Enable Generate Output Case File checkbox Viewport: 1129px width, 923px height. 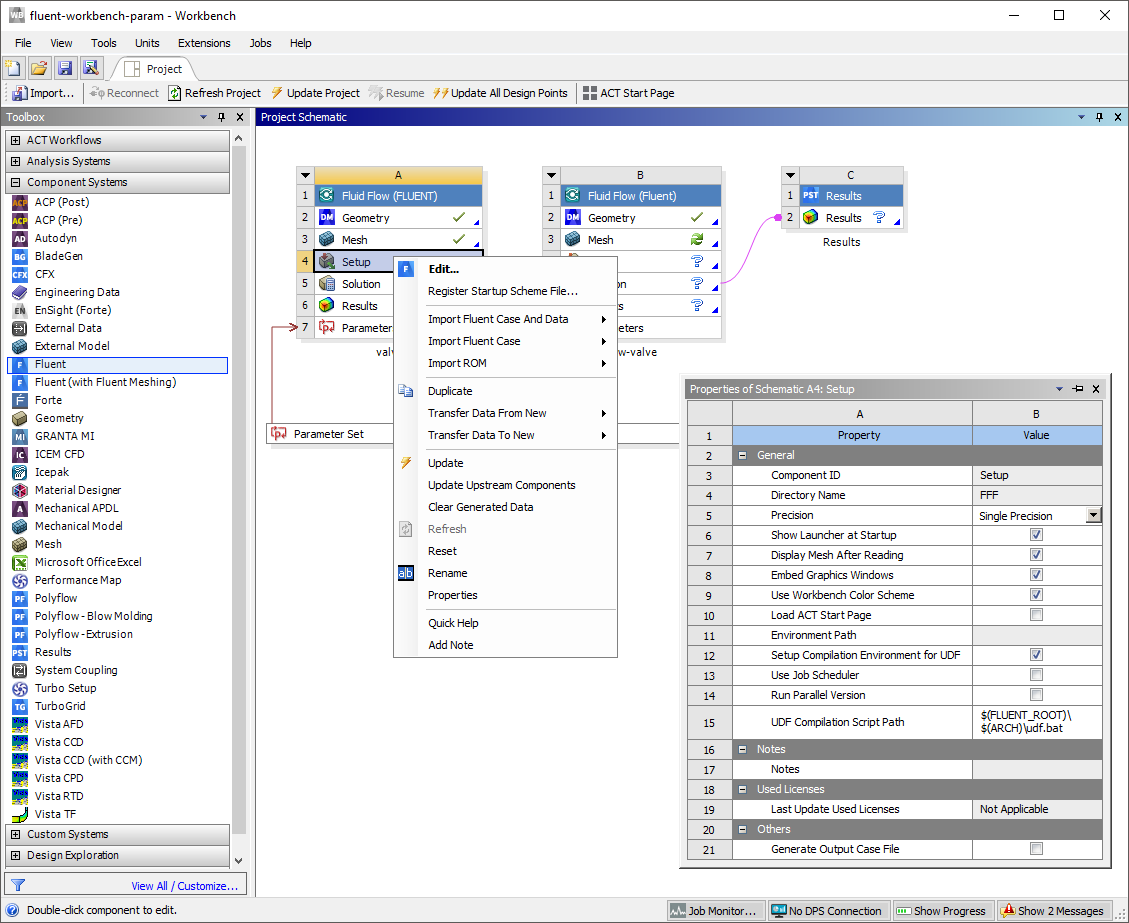1036,849
